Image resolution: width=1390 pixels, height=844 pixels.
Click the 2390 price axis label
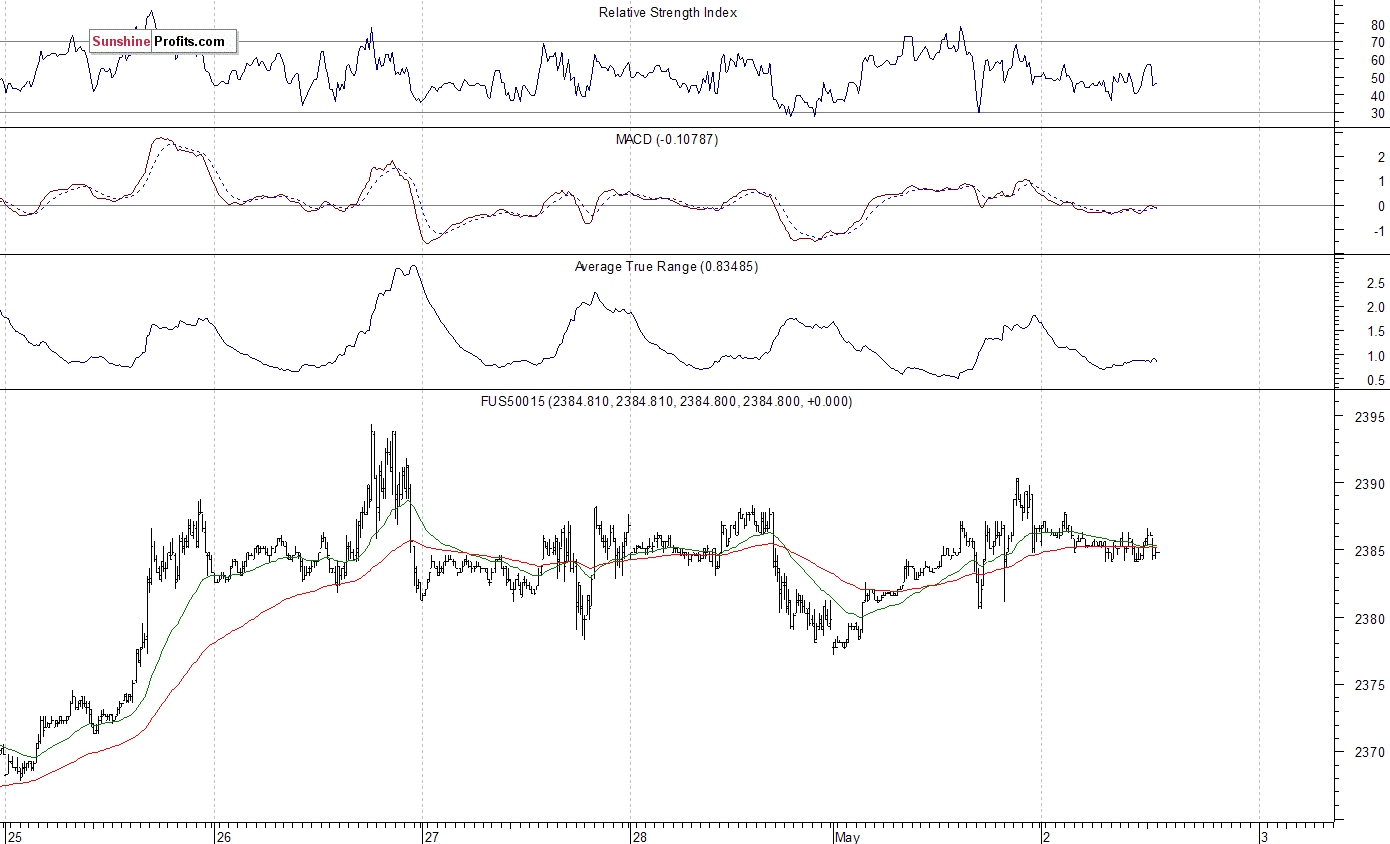1370,484
